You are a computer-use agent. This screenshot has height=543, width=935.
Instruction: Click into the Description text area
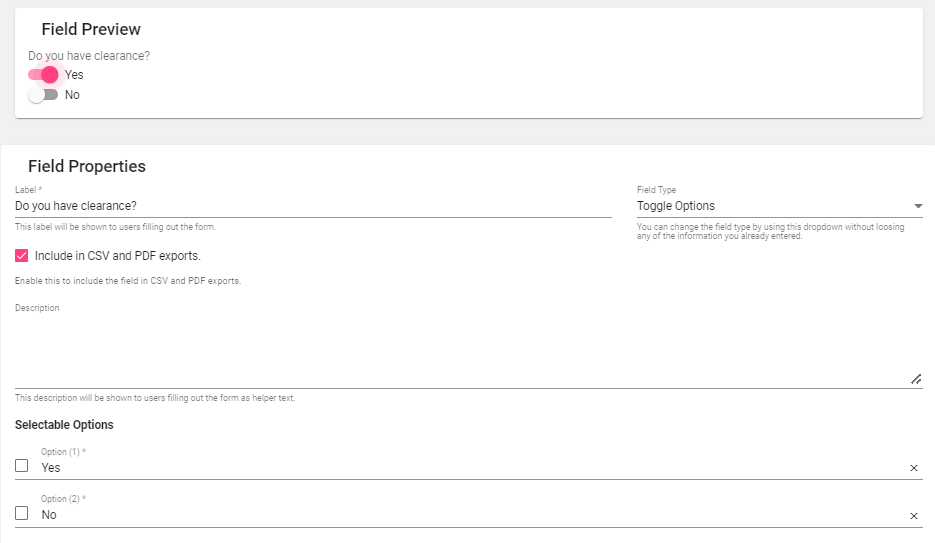pyautogui.click(x=468, y=350)
